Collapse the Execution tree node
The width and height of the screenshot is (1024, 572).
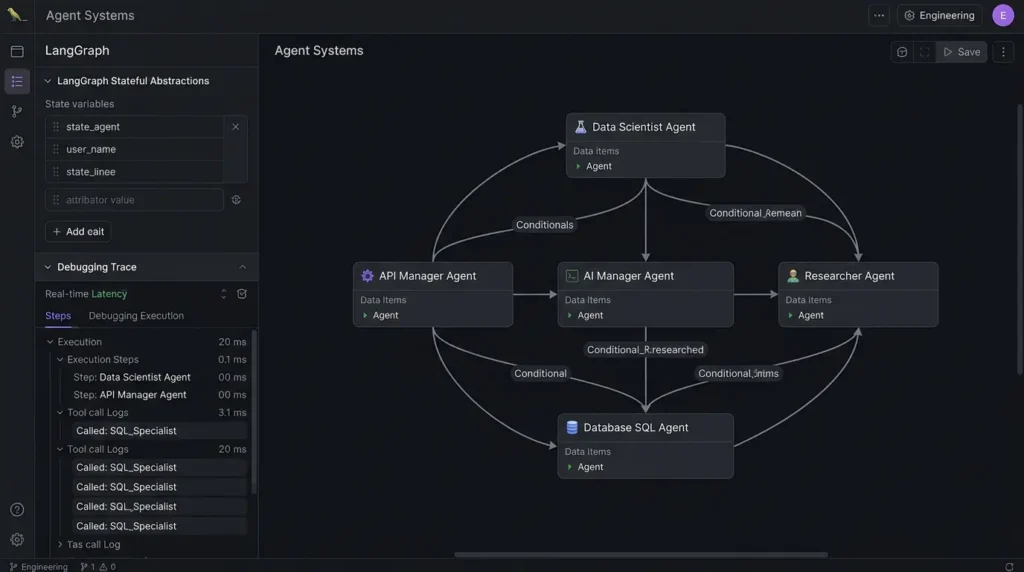(x=50, y=342)
